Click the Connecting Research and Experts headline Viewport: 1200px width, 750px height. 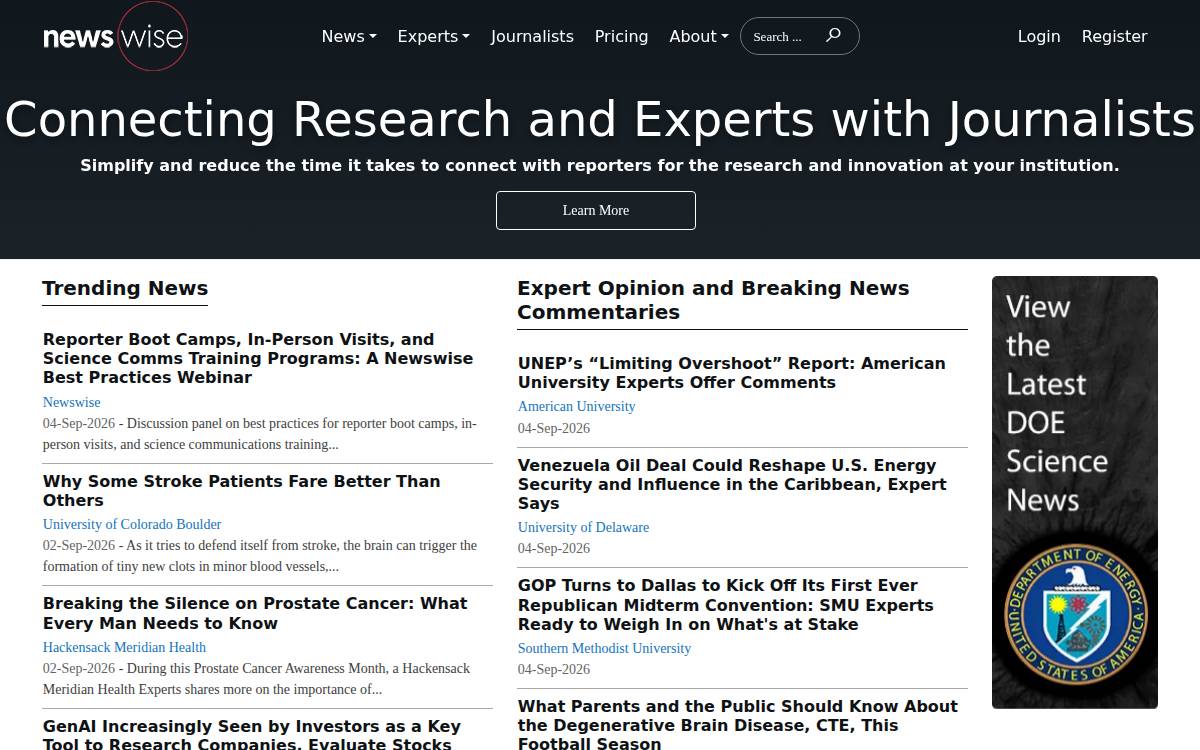tap(600, 119)
